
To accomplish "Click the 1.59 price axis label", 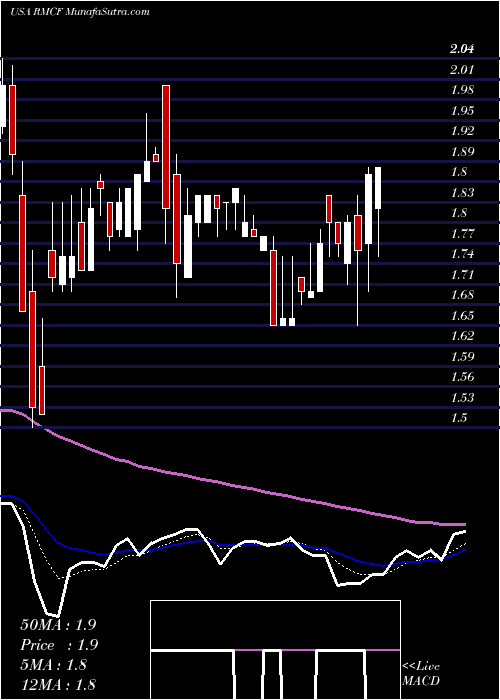I will click(462, 357).
